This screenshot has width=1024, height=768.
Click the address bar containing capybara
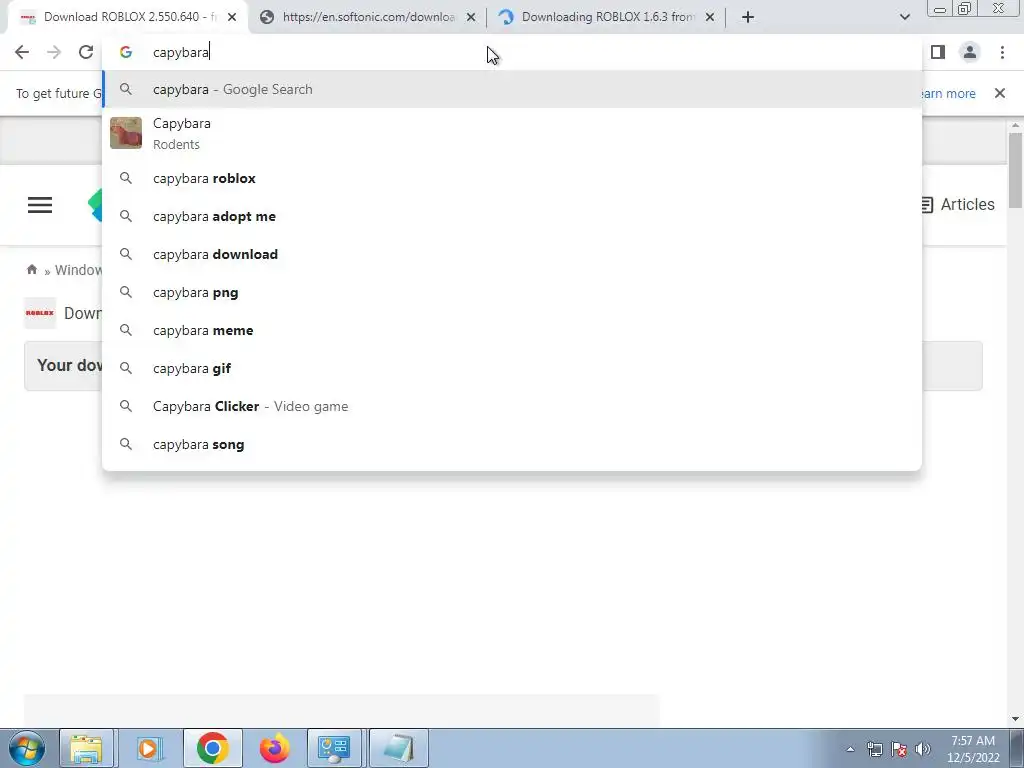(512, 52)
